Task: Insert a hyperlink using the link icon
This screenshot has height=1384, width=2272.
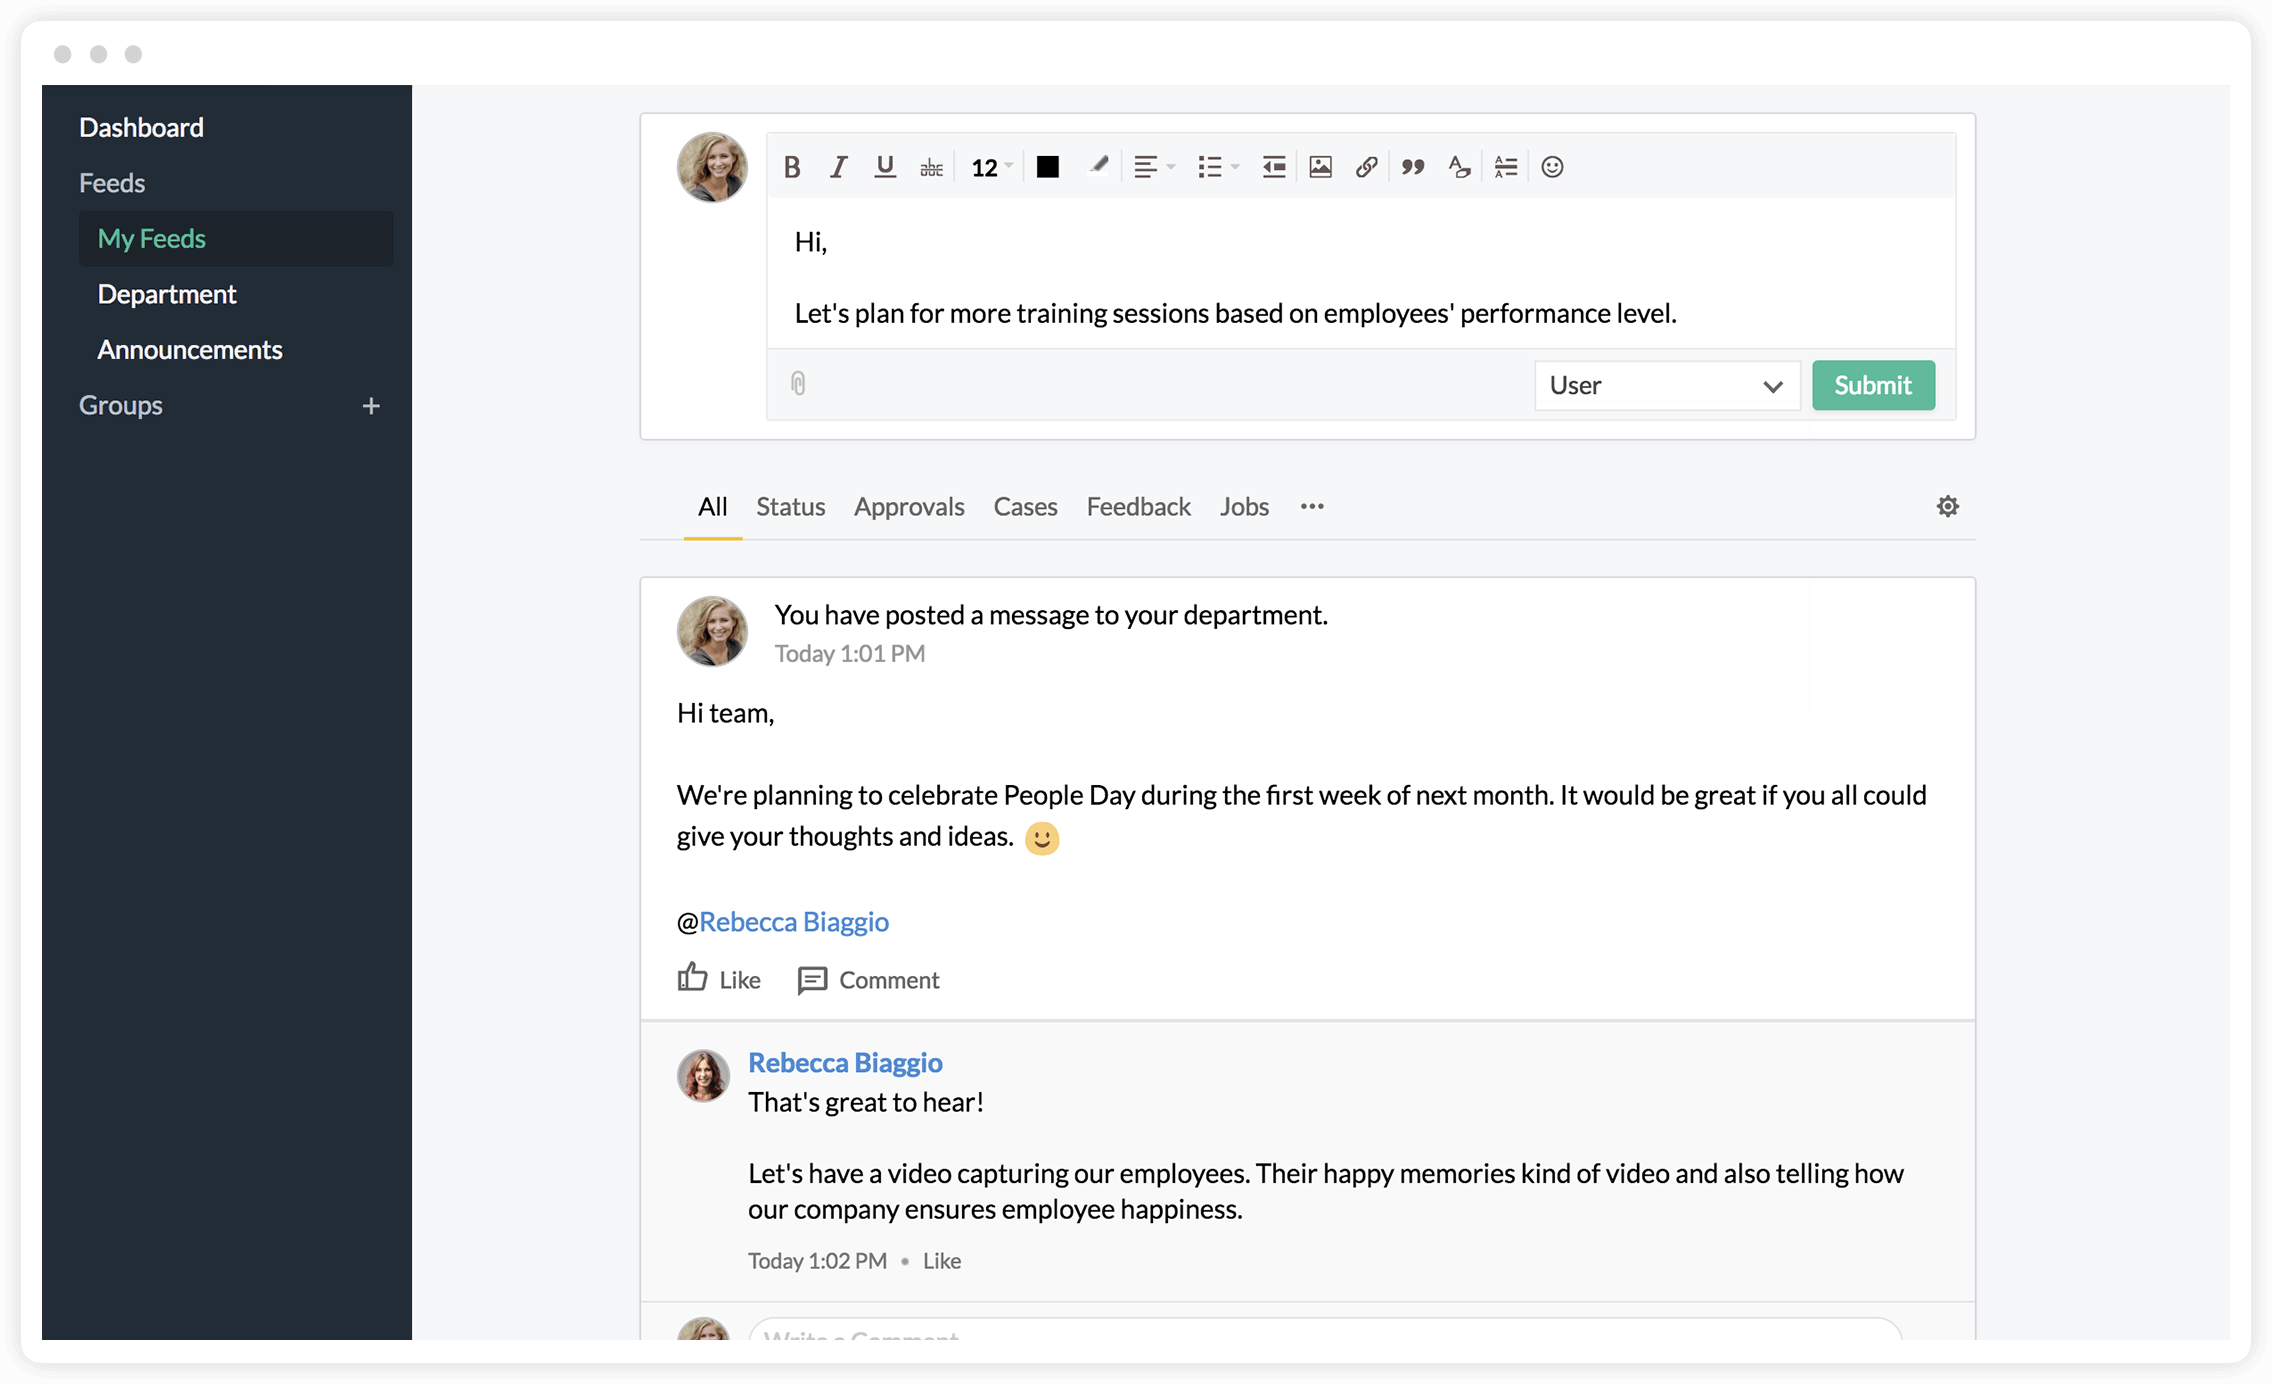Action: (1366, 167)
